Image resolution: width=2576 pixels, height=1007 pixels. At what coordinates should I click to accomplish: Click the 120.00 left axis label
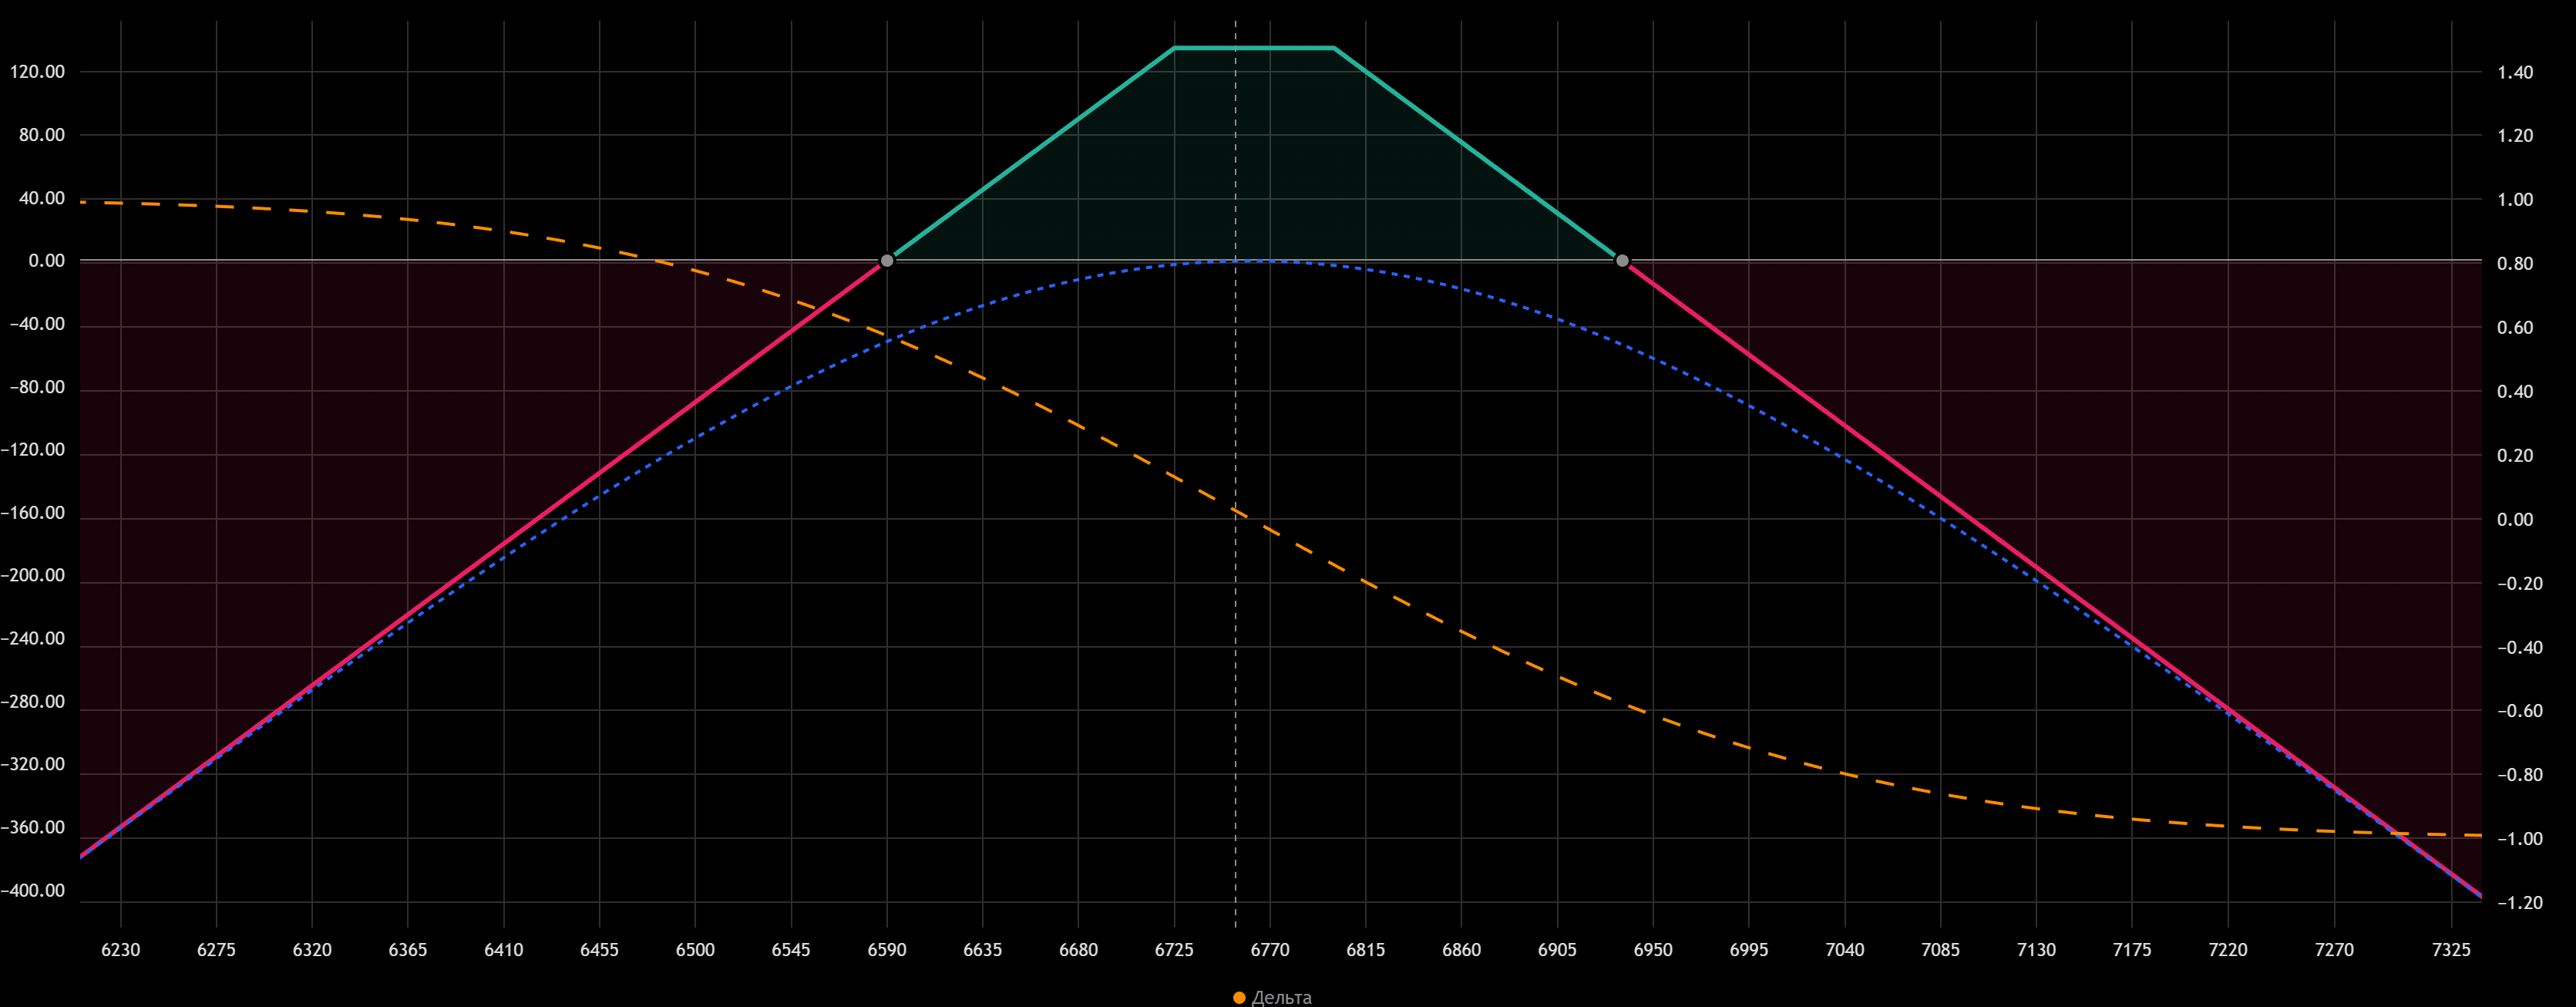(x=37, y=72)
